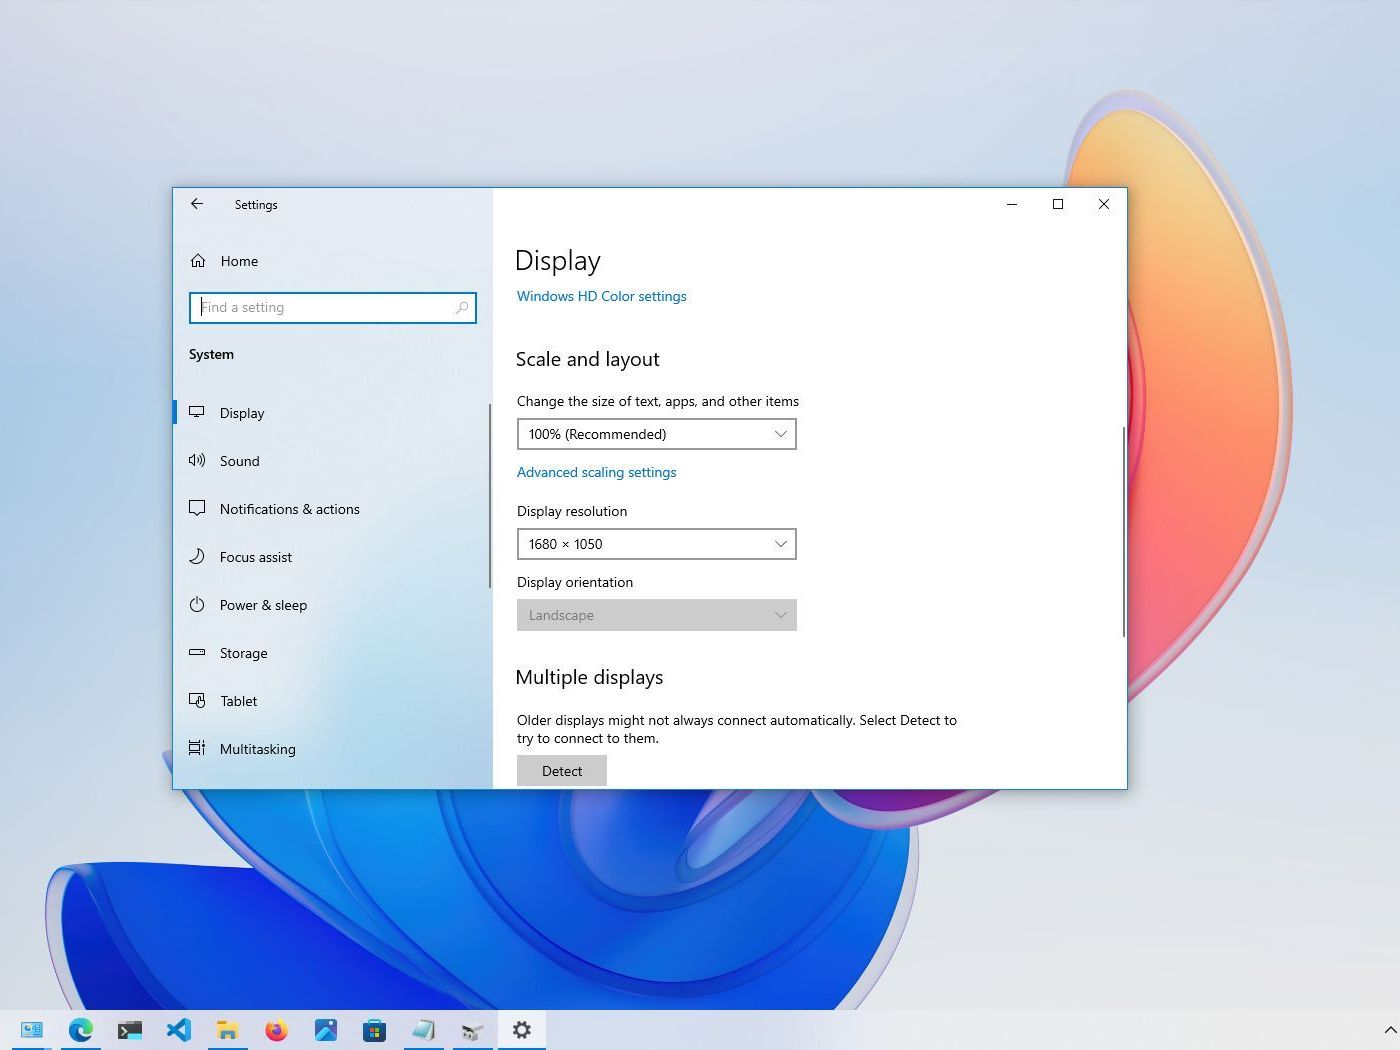Open the display scaling size dropdown
Viewport: 1400px width, 1050px height.
pos(657,434)
